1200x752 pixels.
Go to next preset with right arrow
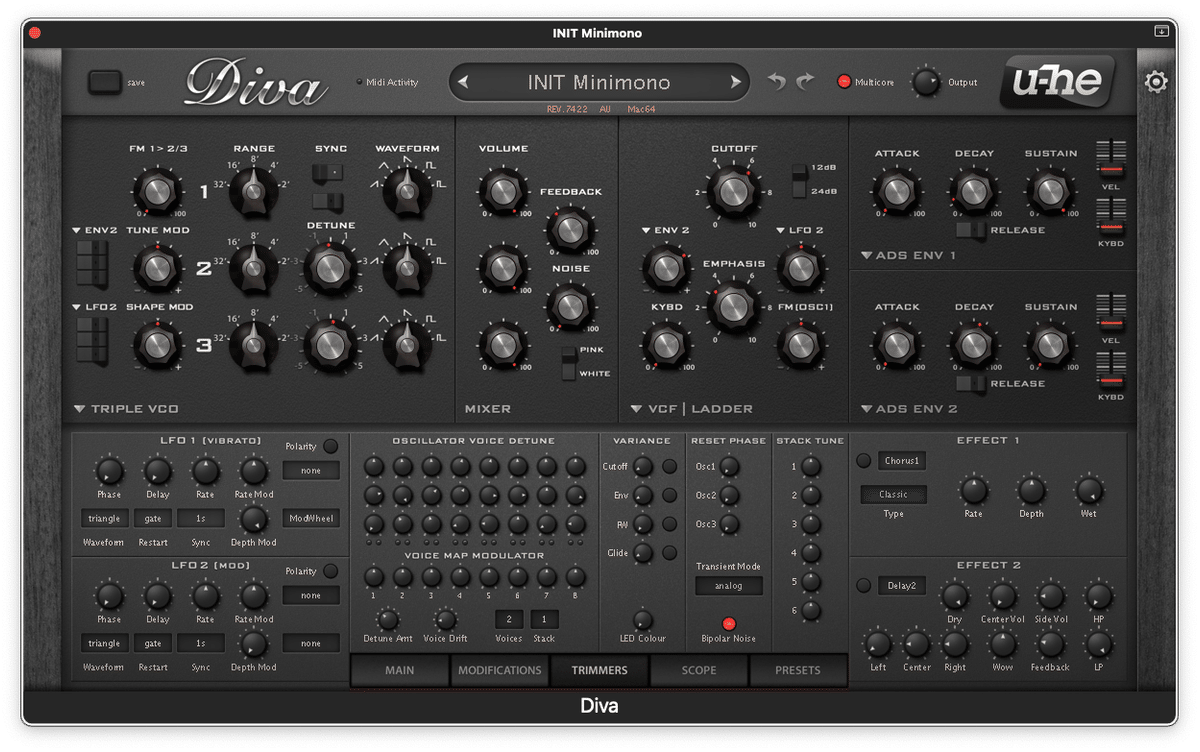[x=735, y=83]
